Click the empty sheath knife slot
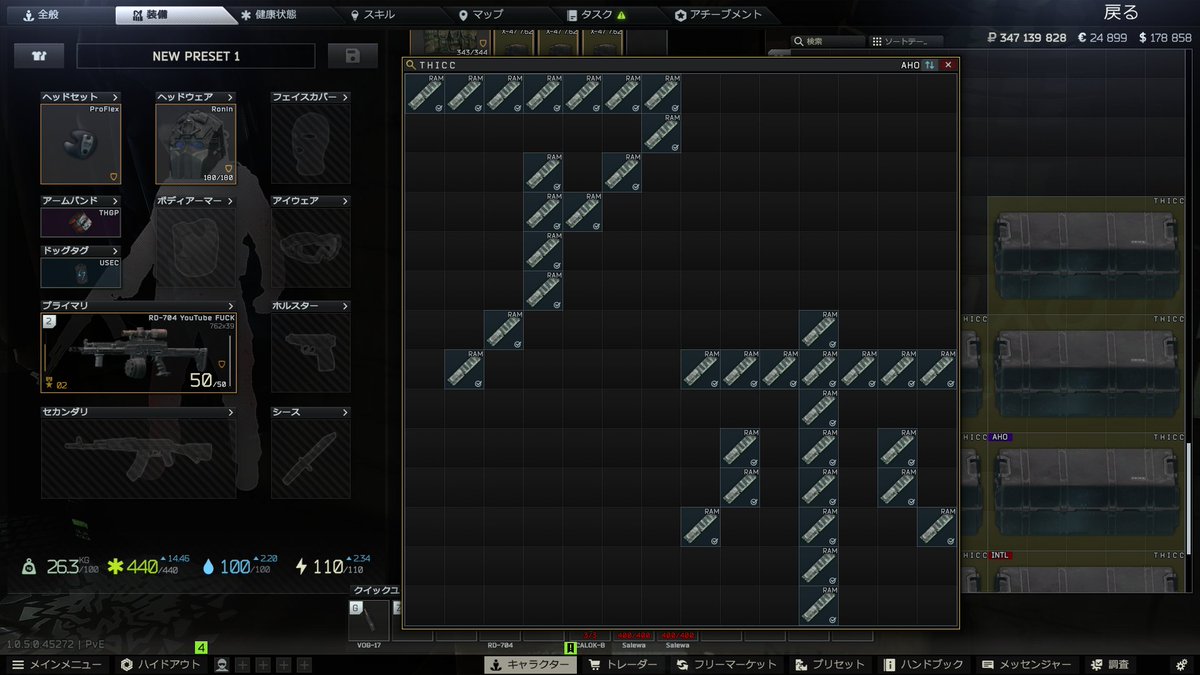The height and width of the screenshot is (675, 1200). (311, 458)
